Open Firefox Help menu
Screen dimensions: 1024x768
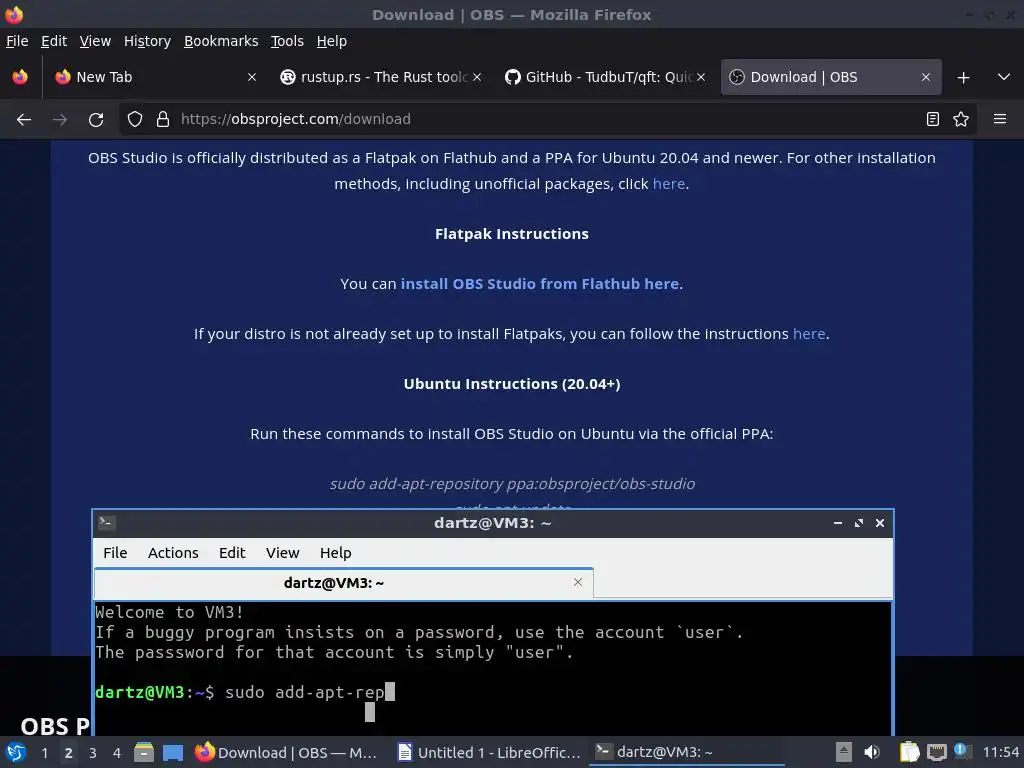pos(332,41)
